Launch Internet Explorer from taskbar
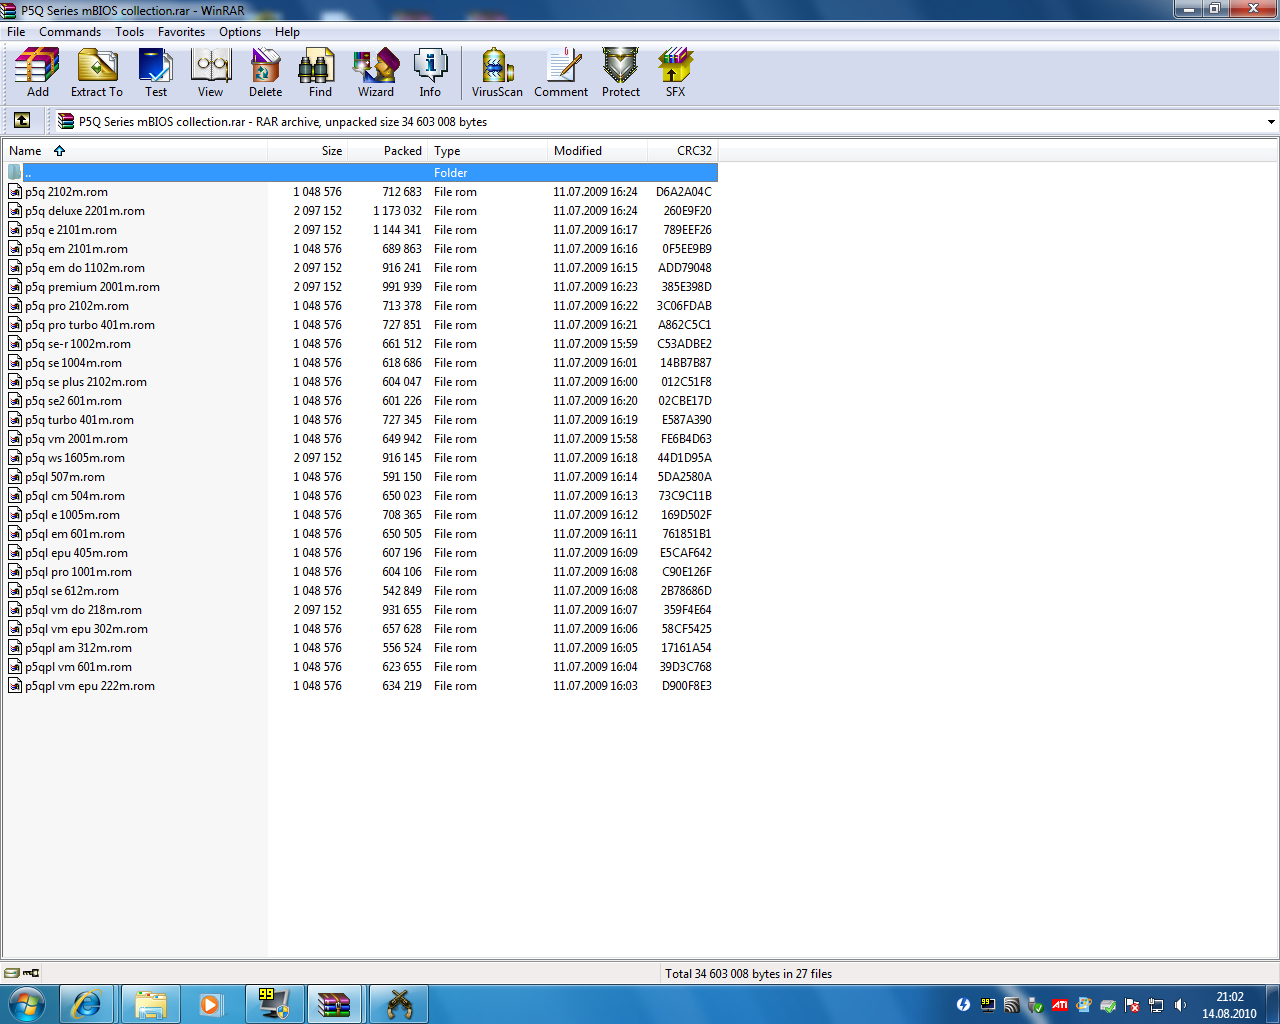 tap(87, 1004)
